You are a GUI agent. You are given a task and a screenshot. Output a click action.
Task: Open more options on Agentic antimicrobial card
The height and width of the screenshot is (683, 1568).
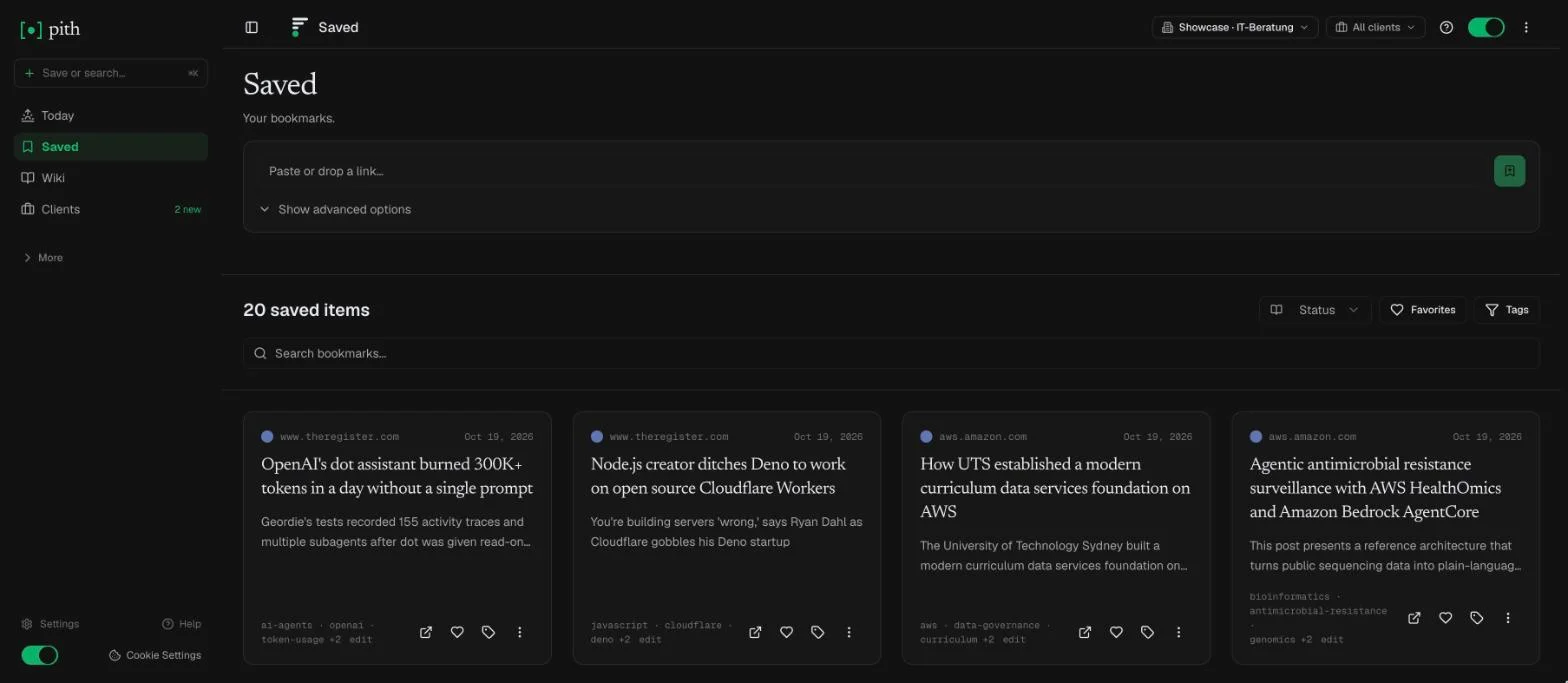click(x=1508, y=618)
